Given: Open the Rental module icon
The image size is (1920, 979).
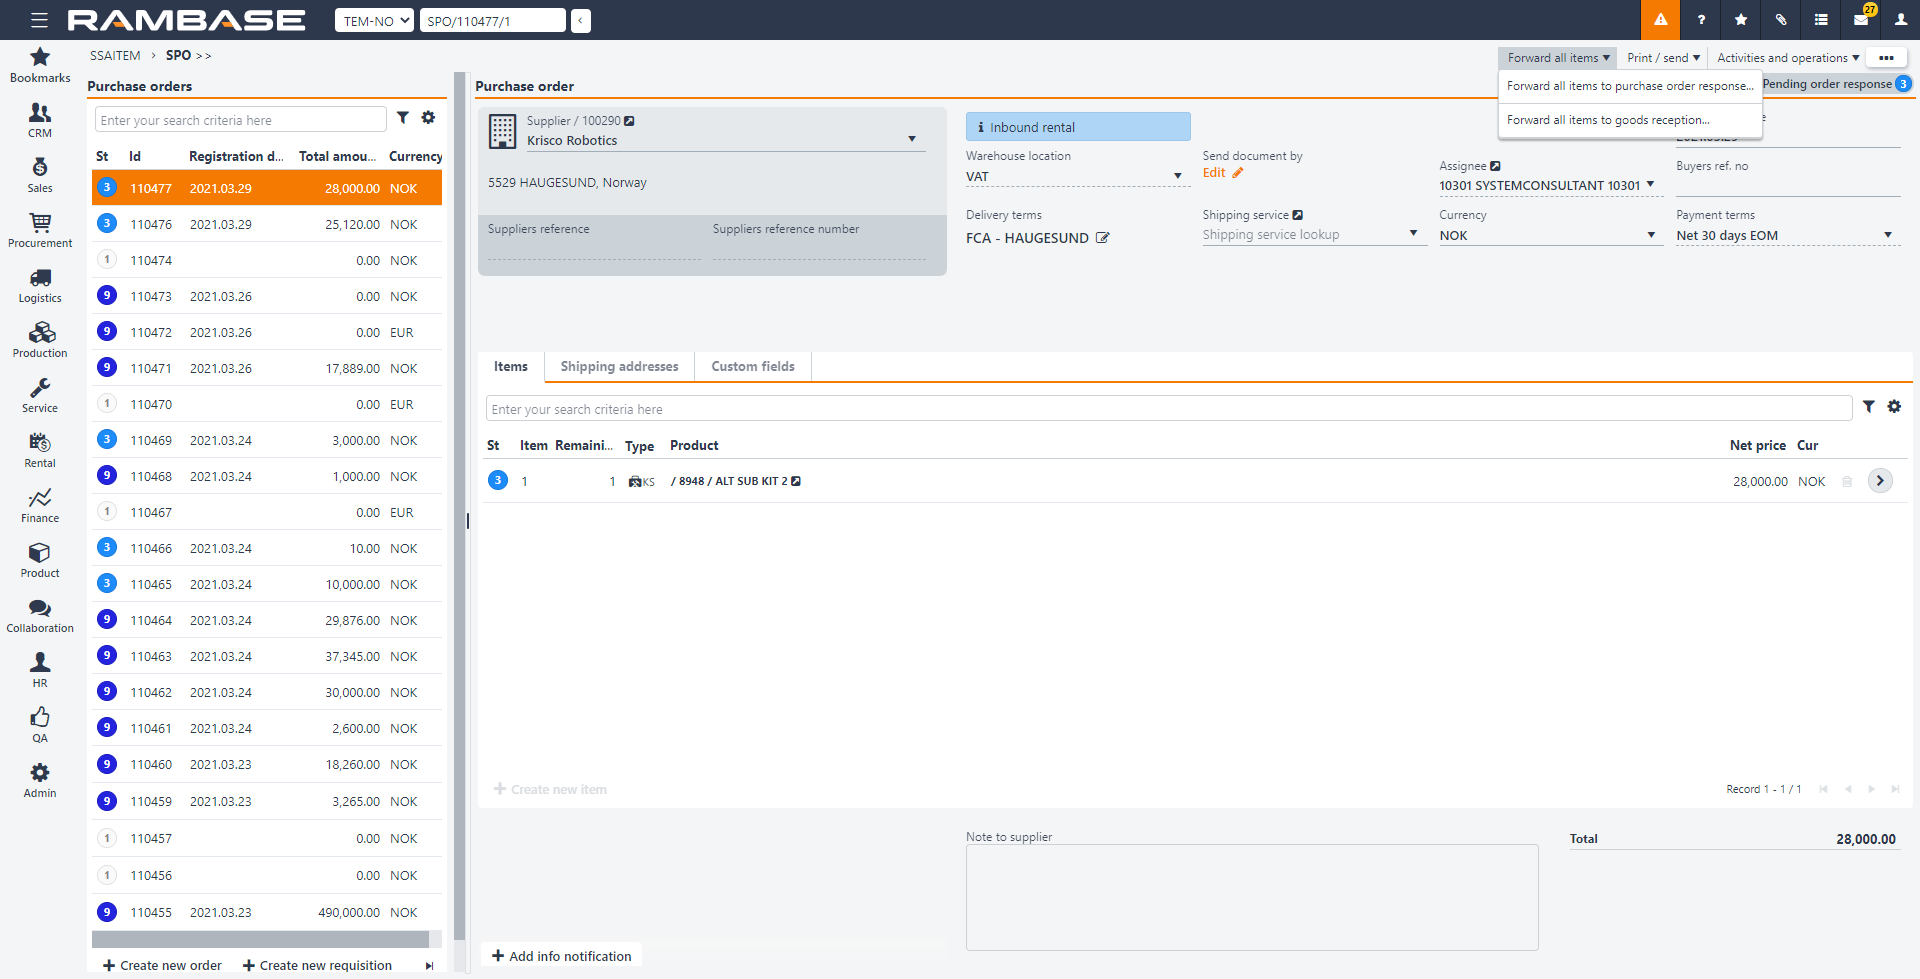Looking at the screenshot, I should pyautogui.click(x=40, y=450).
